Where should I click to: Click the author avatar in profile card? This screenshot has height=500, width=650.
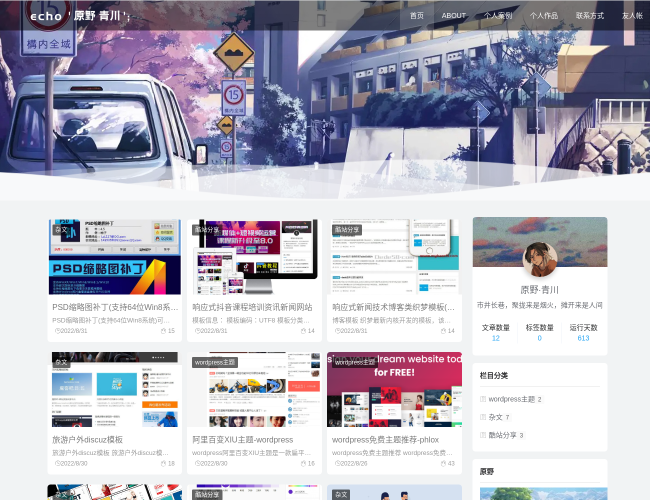(x=540, y=260)
